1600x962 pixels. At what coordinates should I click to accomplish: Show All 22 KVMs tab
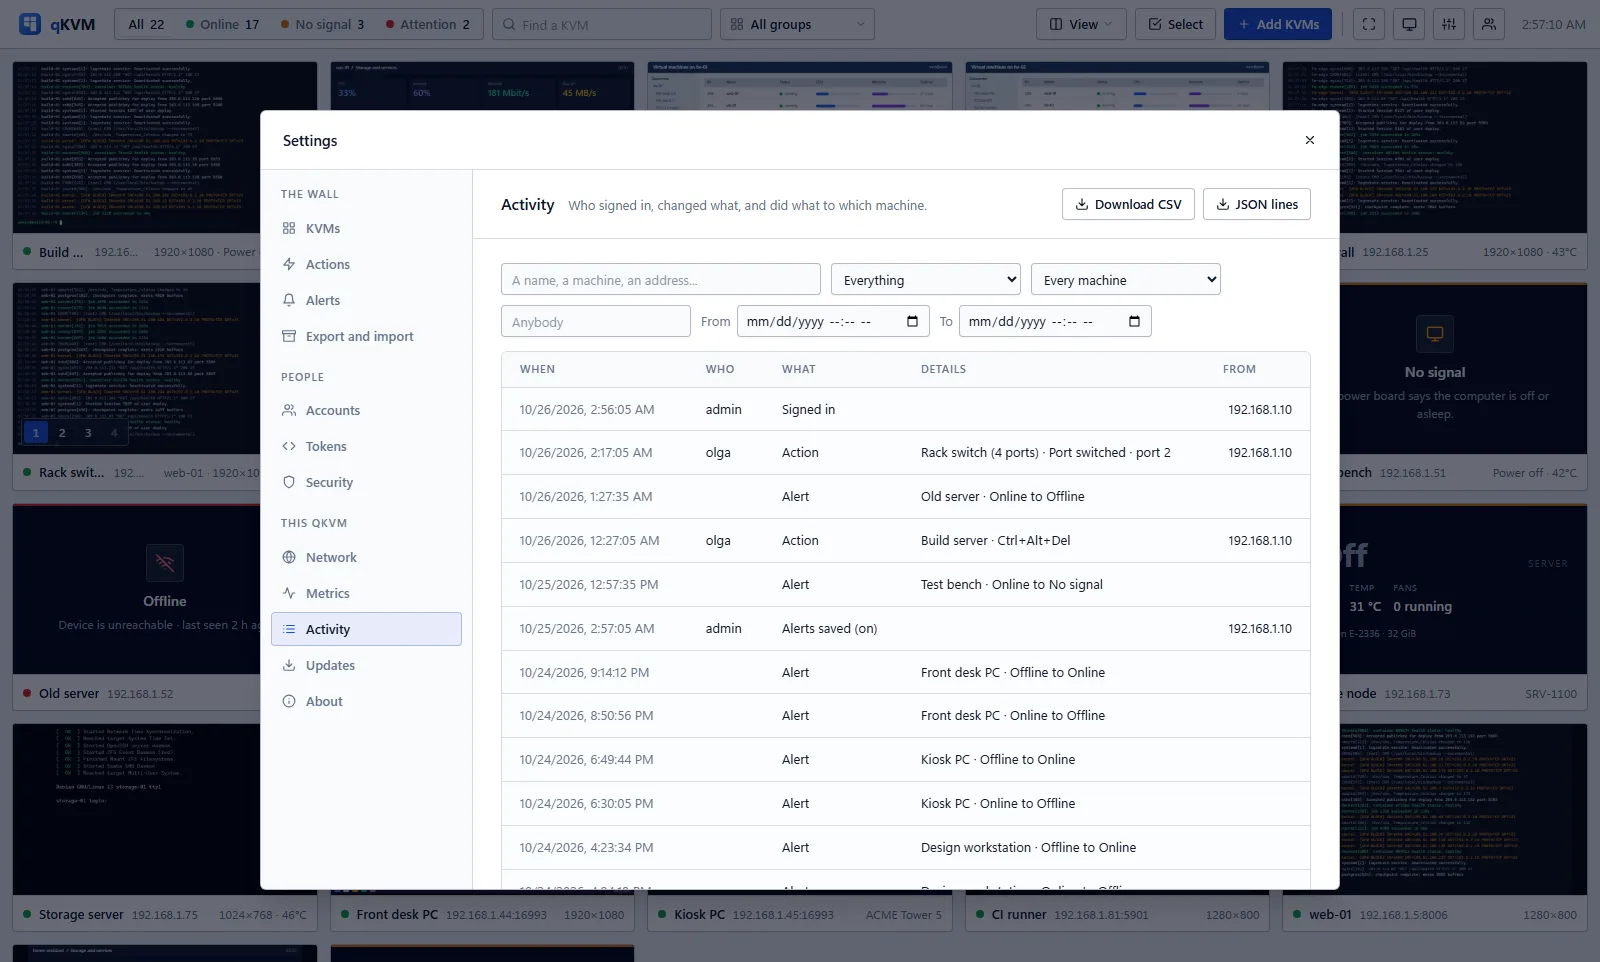coord(146,24)
